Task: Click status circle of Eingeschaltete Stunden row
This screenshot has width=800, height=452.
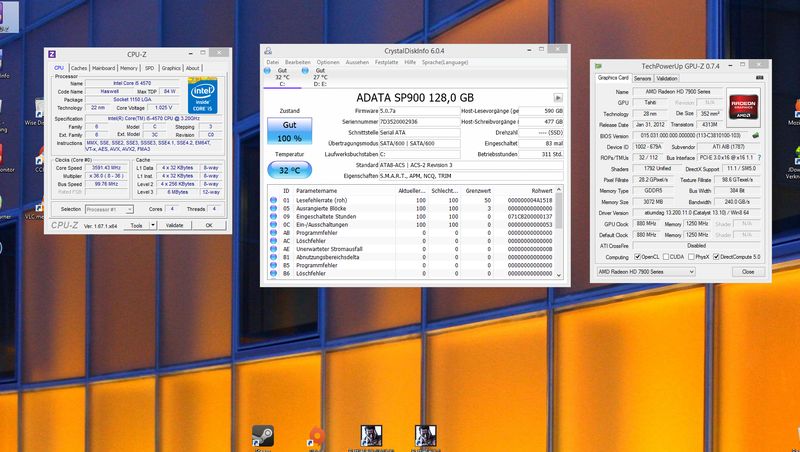Action: (273, 217)
